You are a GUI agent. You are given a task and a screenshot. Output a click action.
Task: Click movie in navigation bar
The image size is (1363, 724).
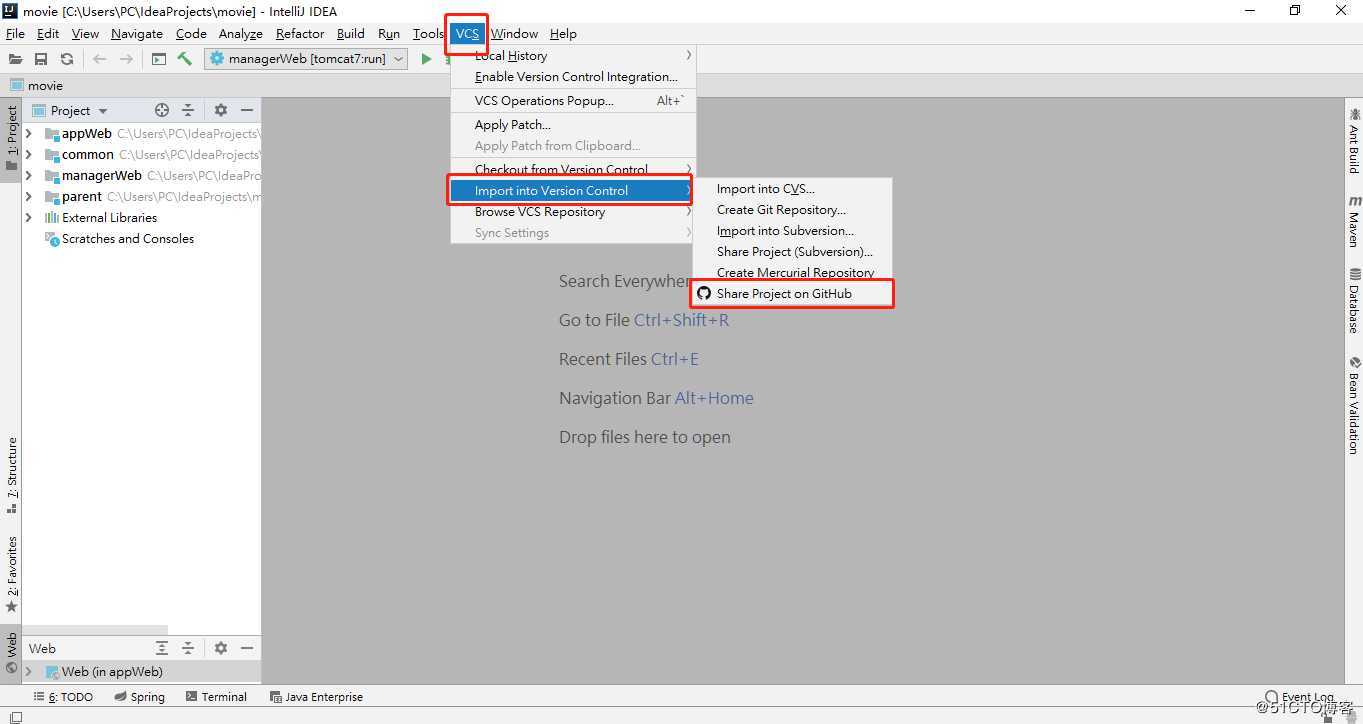36,85
